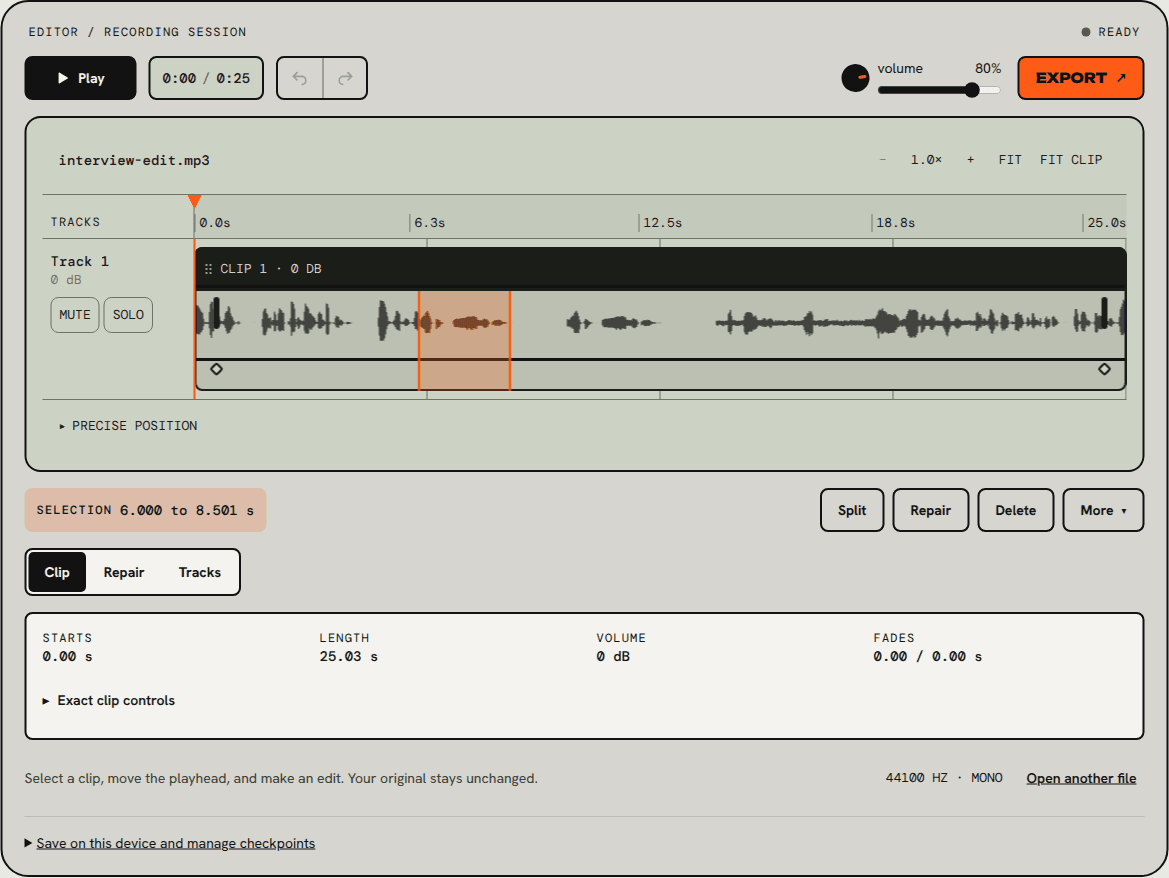Open another file link

point(1081,778)
